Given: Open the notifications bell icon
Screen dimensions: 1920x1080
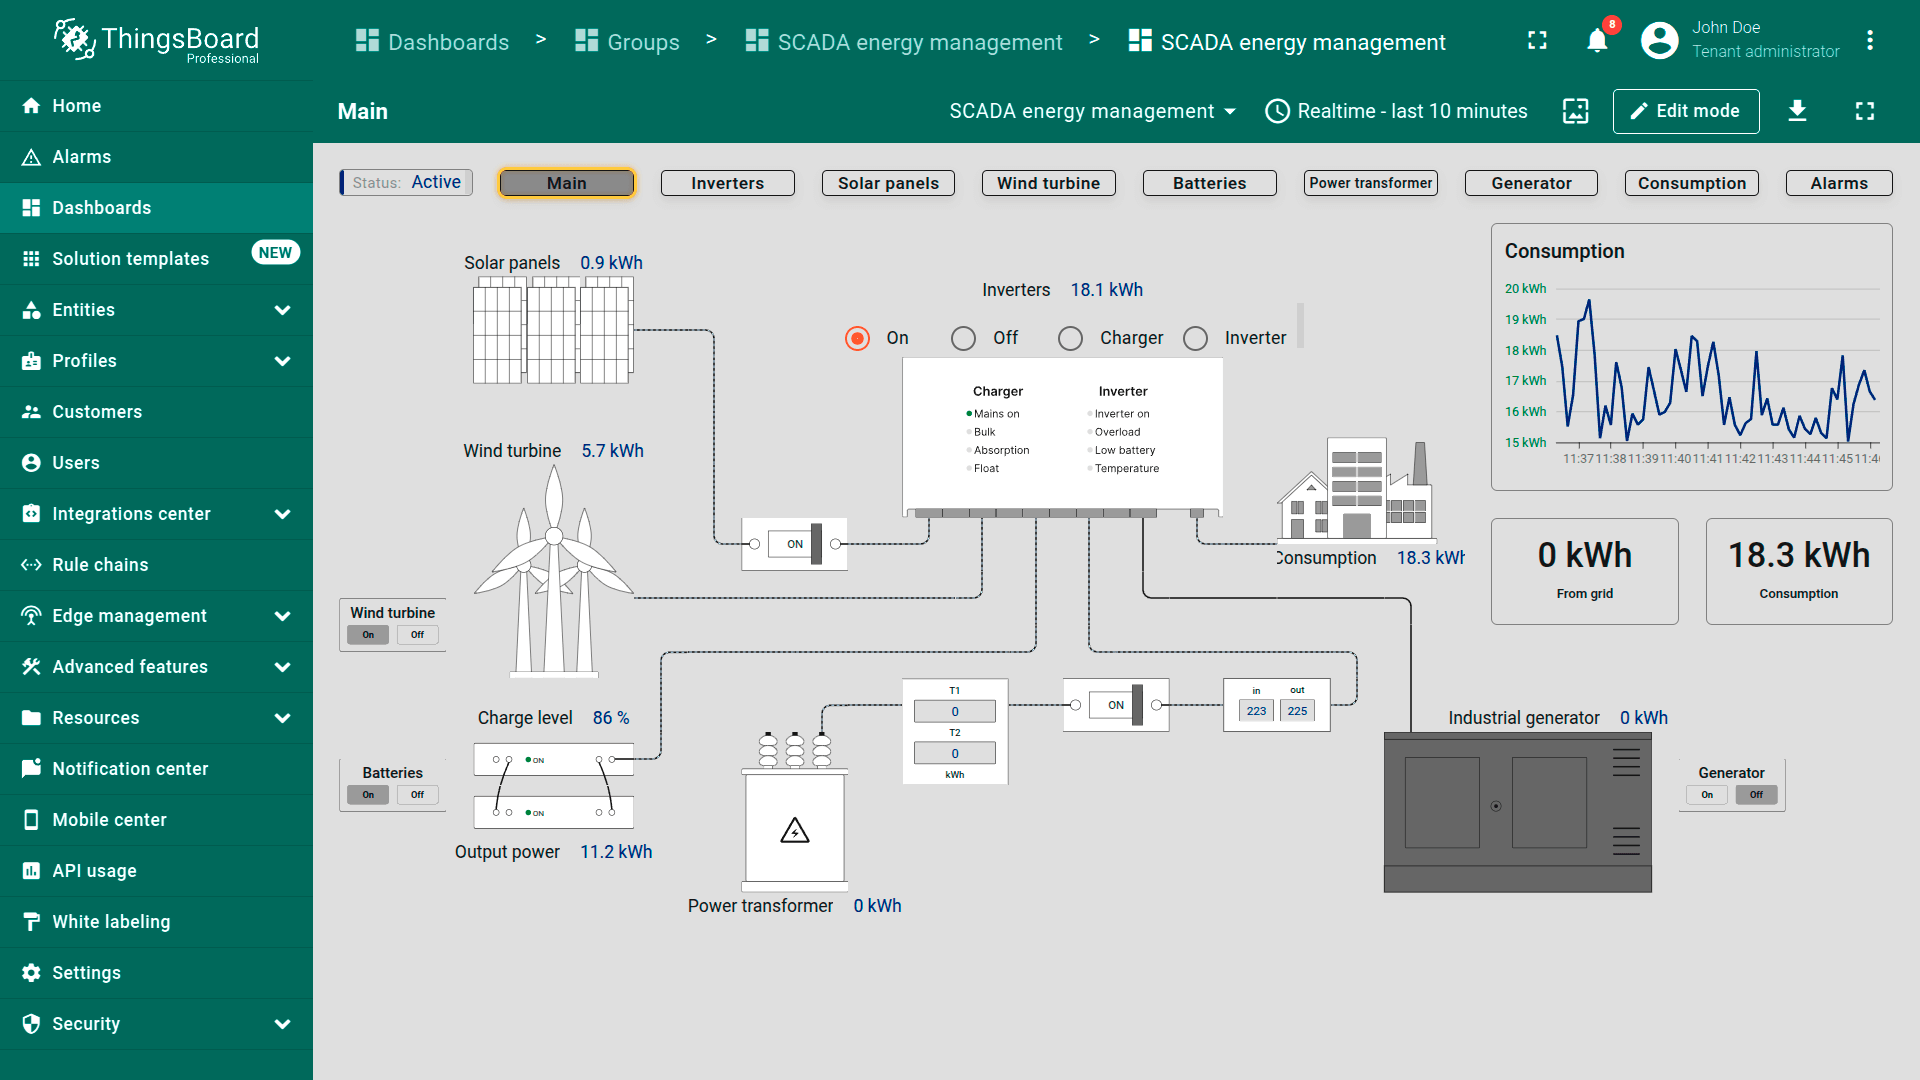Looking at the screenshot, I should (1597, 41).
